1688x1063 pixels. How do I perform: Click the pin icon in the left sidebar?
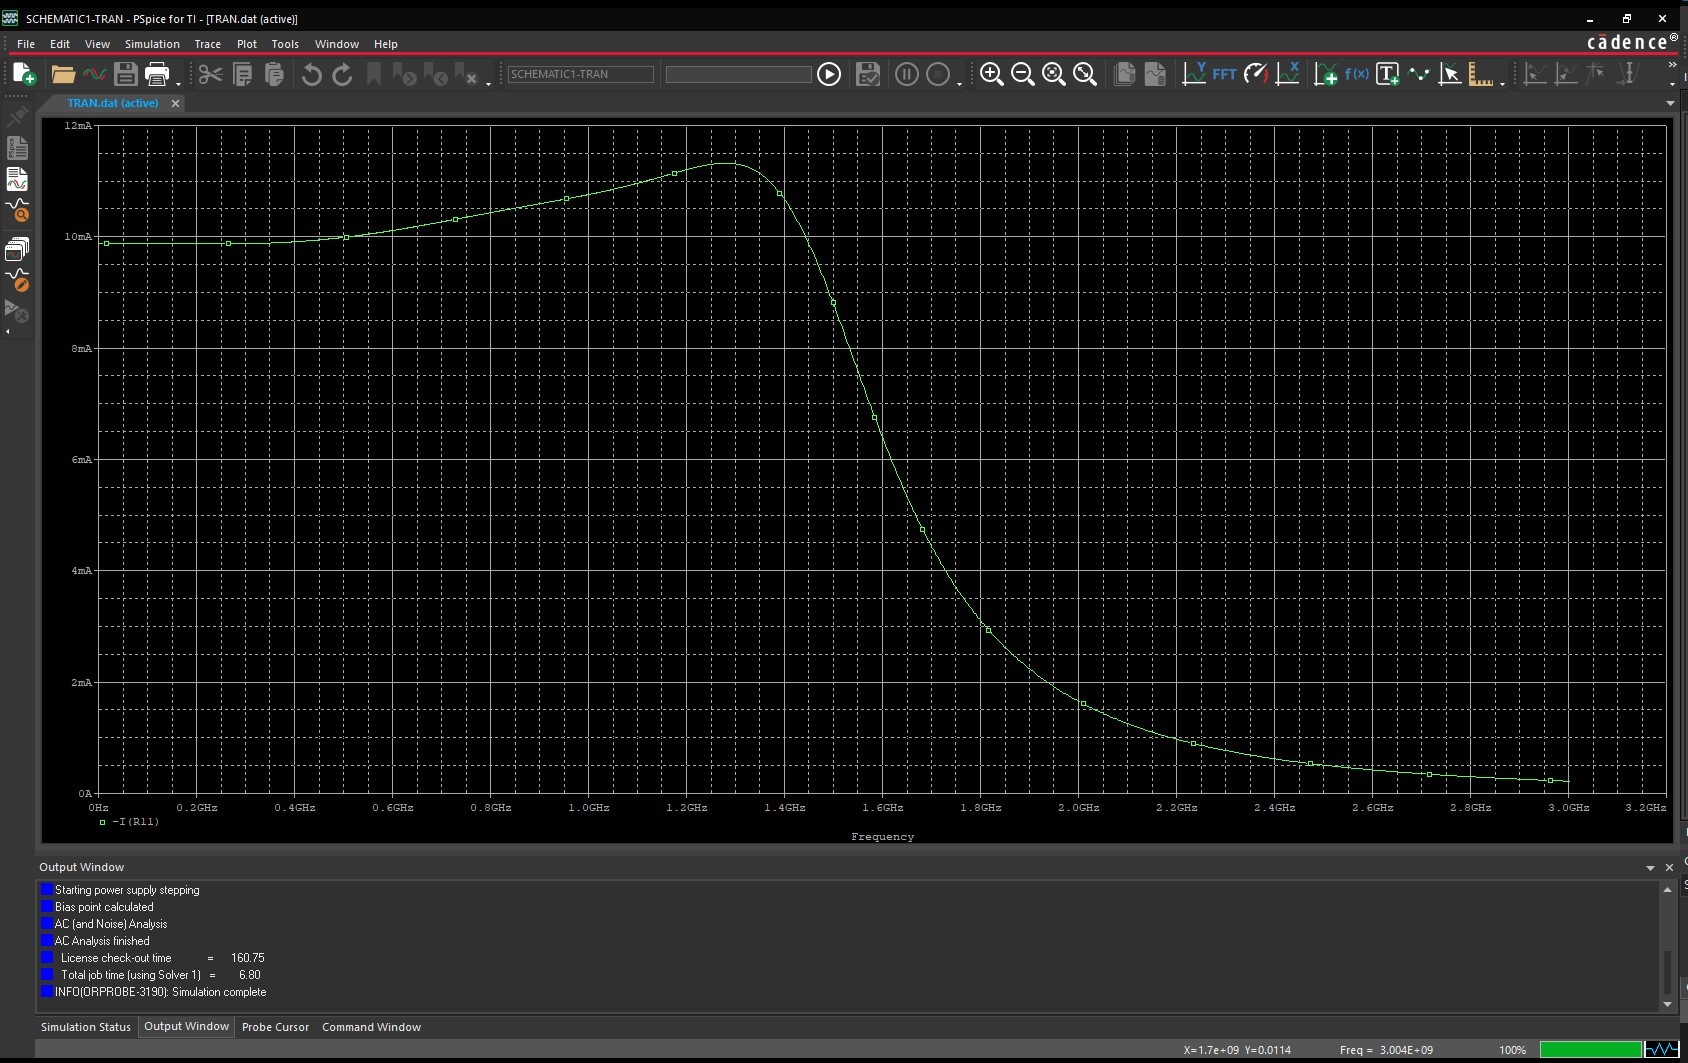[17, 118]
